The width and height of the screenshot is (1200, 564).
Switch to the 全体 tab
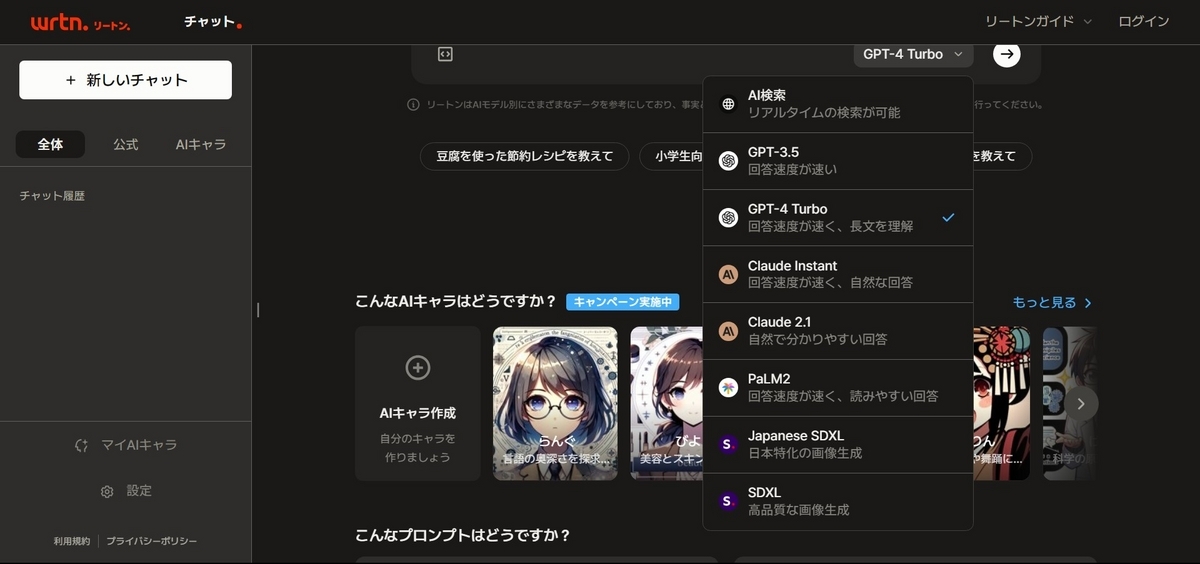click(50, 145)
